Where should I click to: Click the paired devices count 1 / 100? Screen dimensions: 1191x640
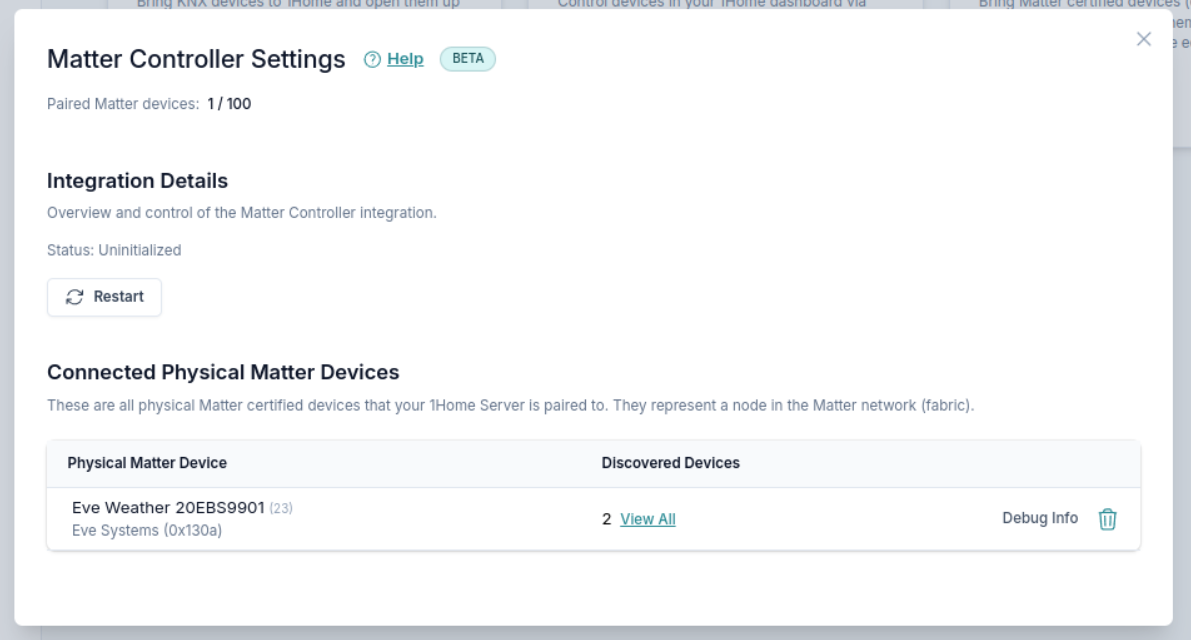click(229, 104)
